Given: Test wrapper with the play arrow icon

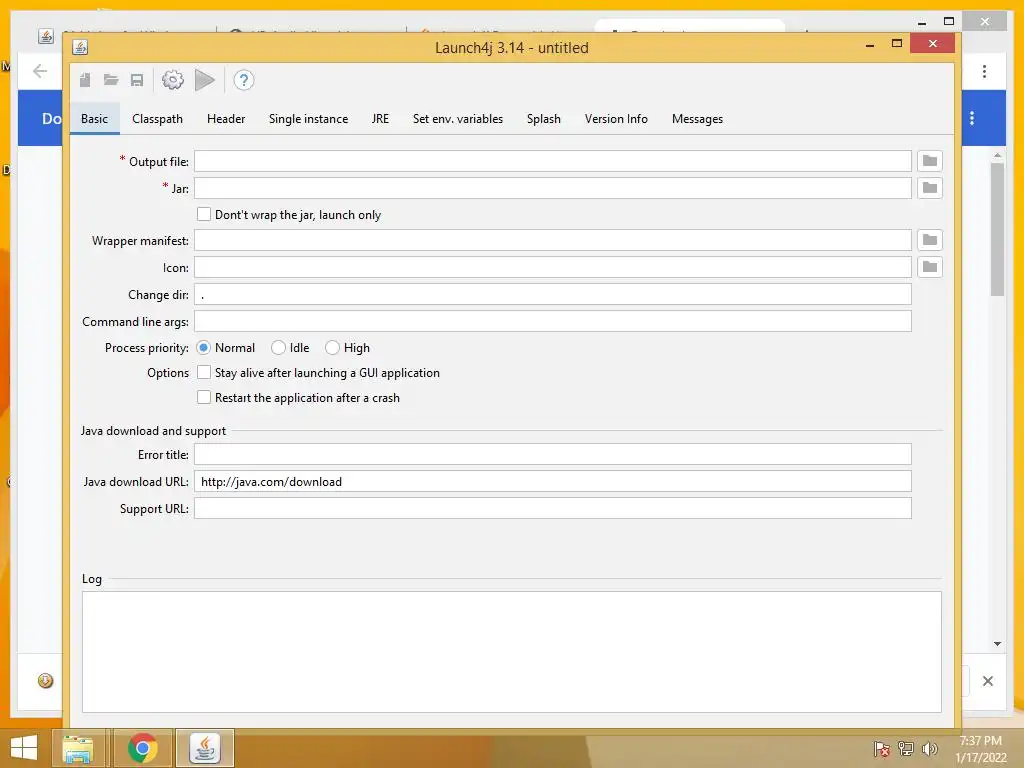Looking at the screenshot, I should (x=204, y=80).
